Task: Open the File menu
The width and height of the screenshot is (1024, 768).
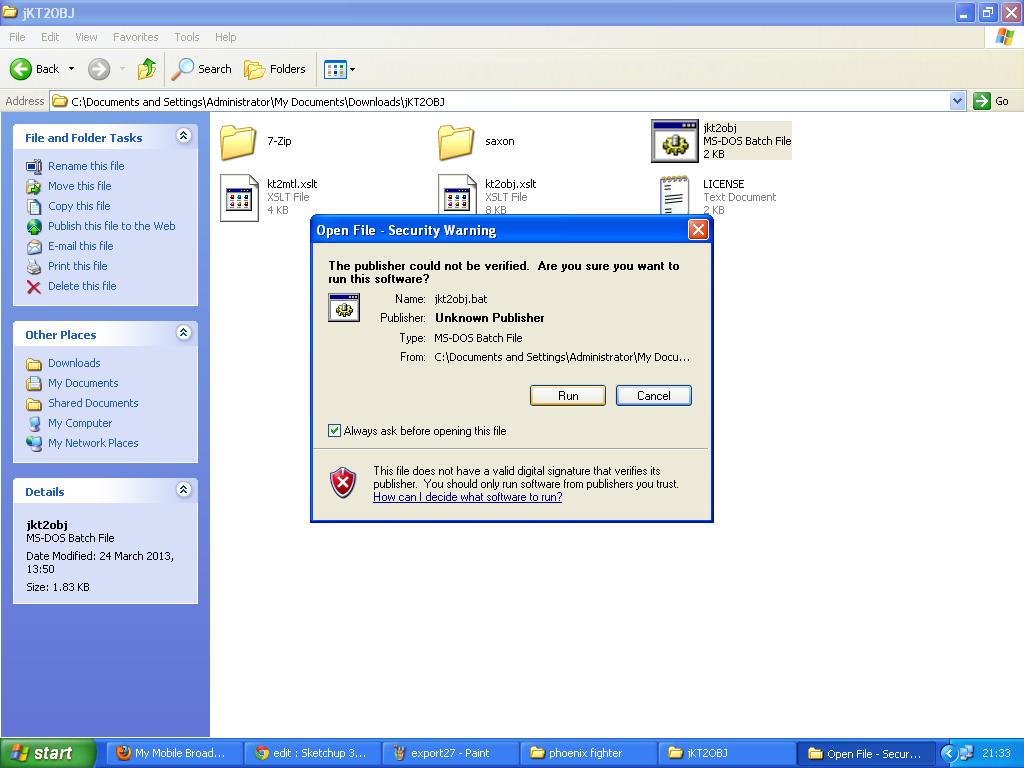Action: pos(17,37)
